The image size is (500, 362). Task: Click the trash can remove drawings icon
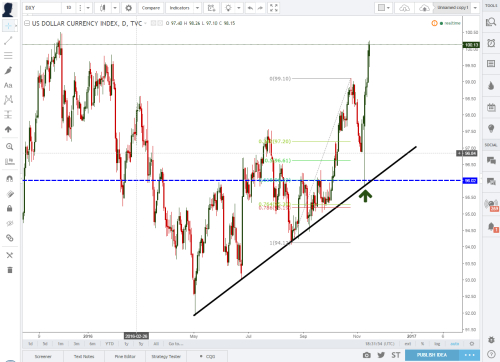point(10,270)
